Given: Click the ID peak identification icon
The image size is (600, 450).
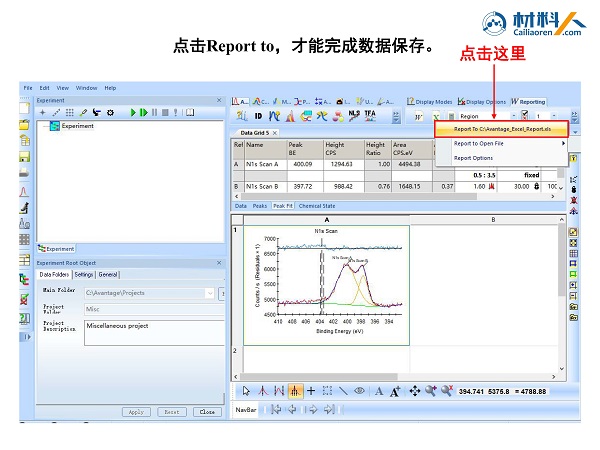Looking at the screenshot, I should (x=258, y=116).
